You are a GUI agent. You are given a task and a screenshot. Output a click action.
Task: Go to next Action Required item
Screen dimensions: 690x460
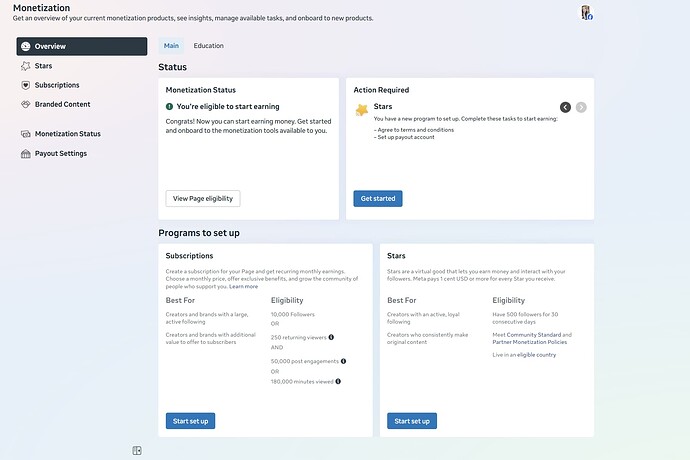[581, 107]
